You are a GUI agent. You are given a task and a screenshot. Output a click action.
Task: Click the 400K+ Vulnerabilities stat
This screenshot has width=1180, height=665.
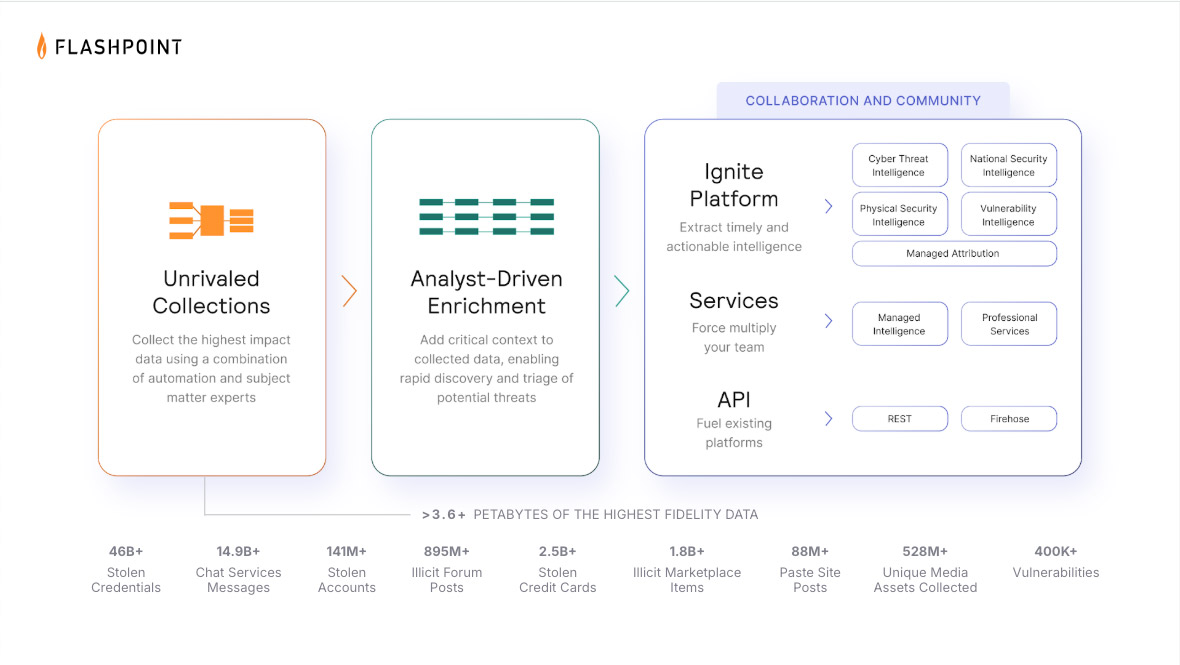[x=1056, y=562]
